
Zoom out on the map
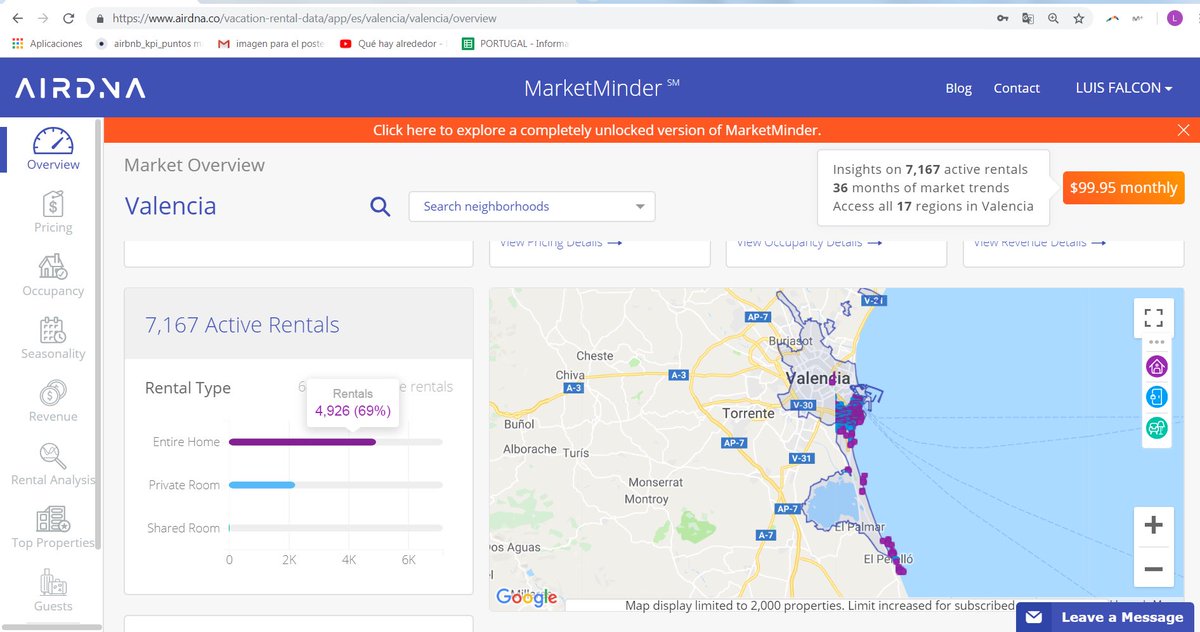coord(1153,569)
